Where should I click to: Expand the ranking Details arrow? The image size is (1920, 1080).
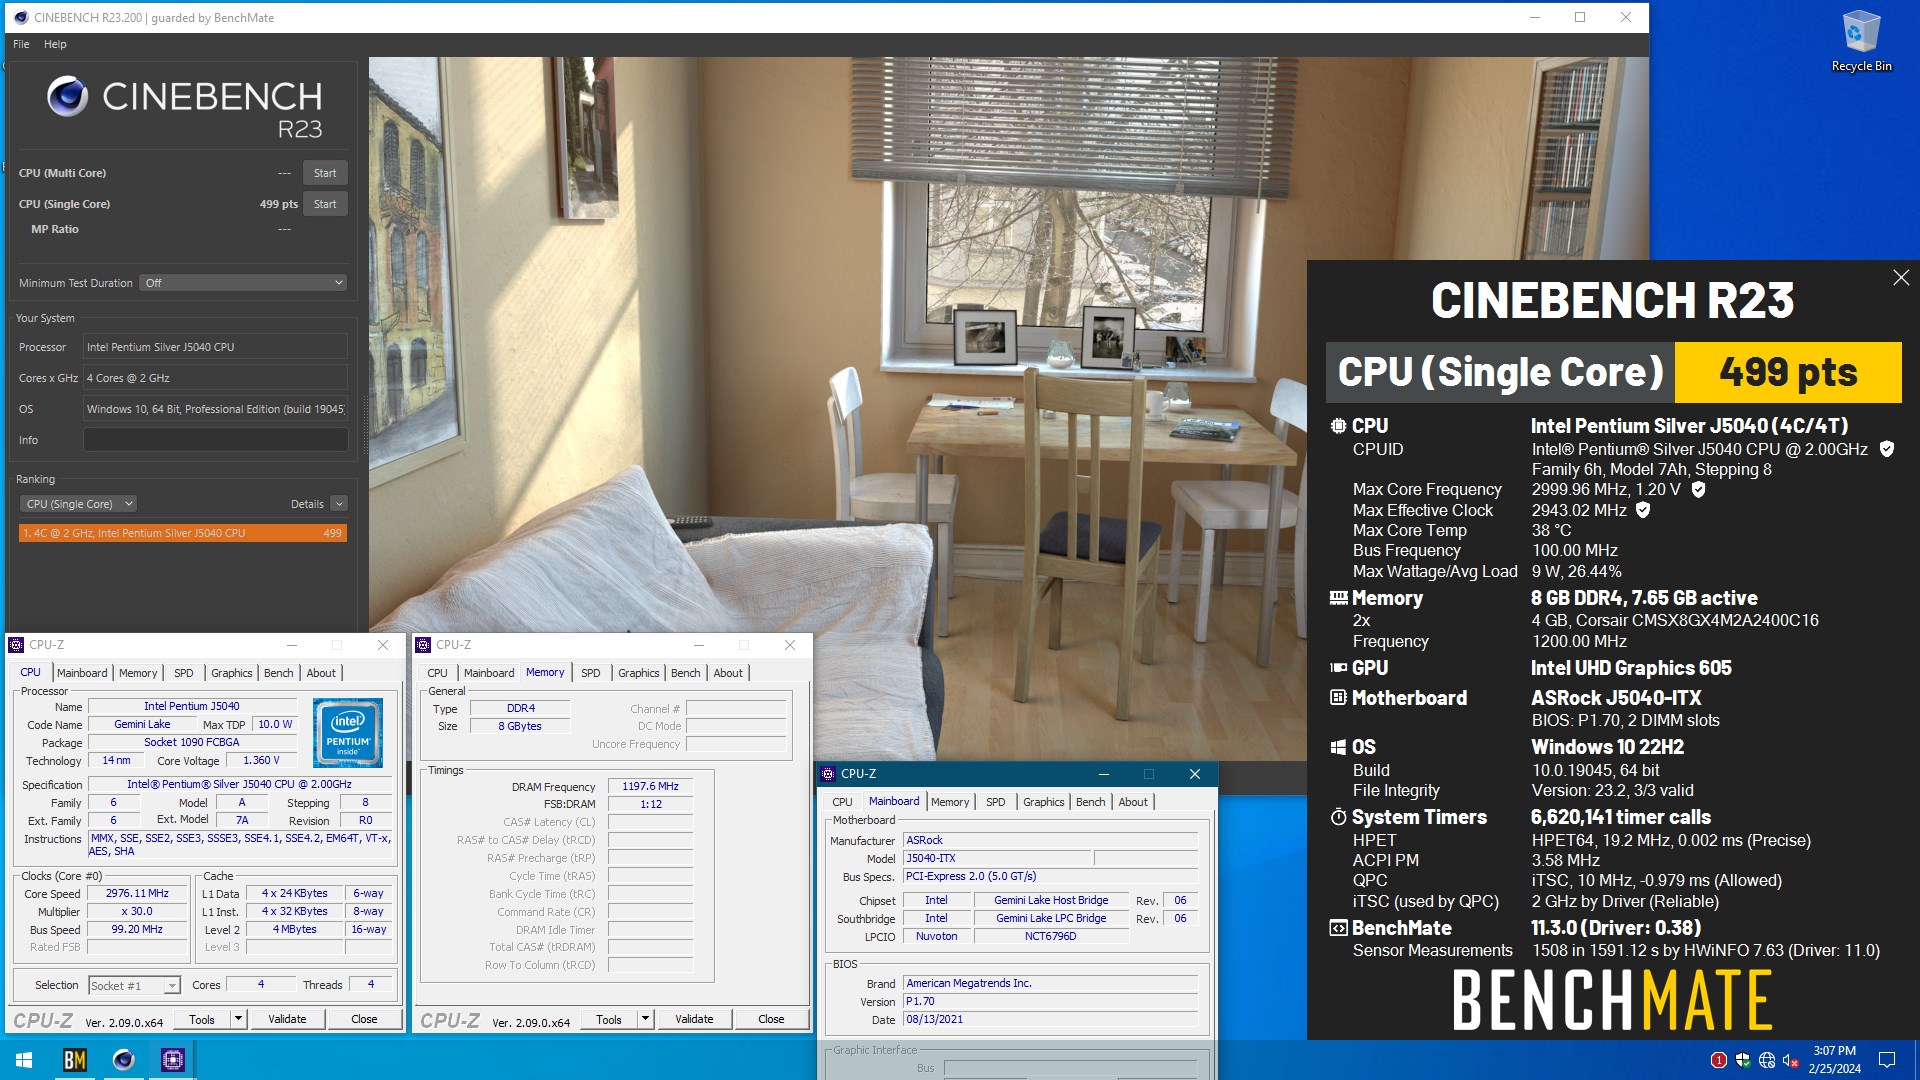[339, 504]
